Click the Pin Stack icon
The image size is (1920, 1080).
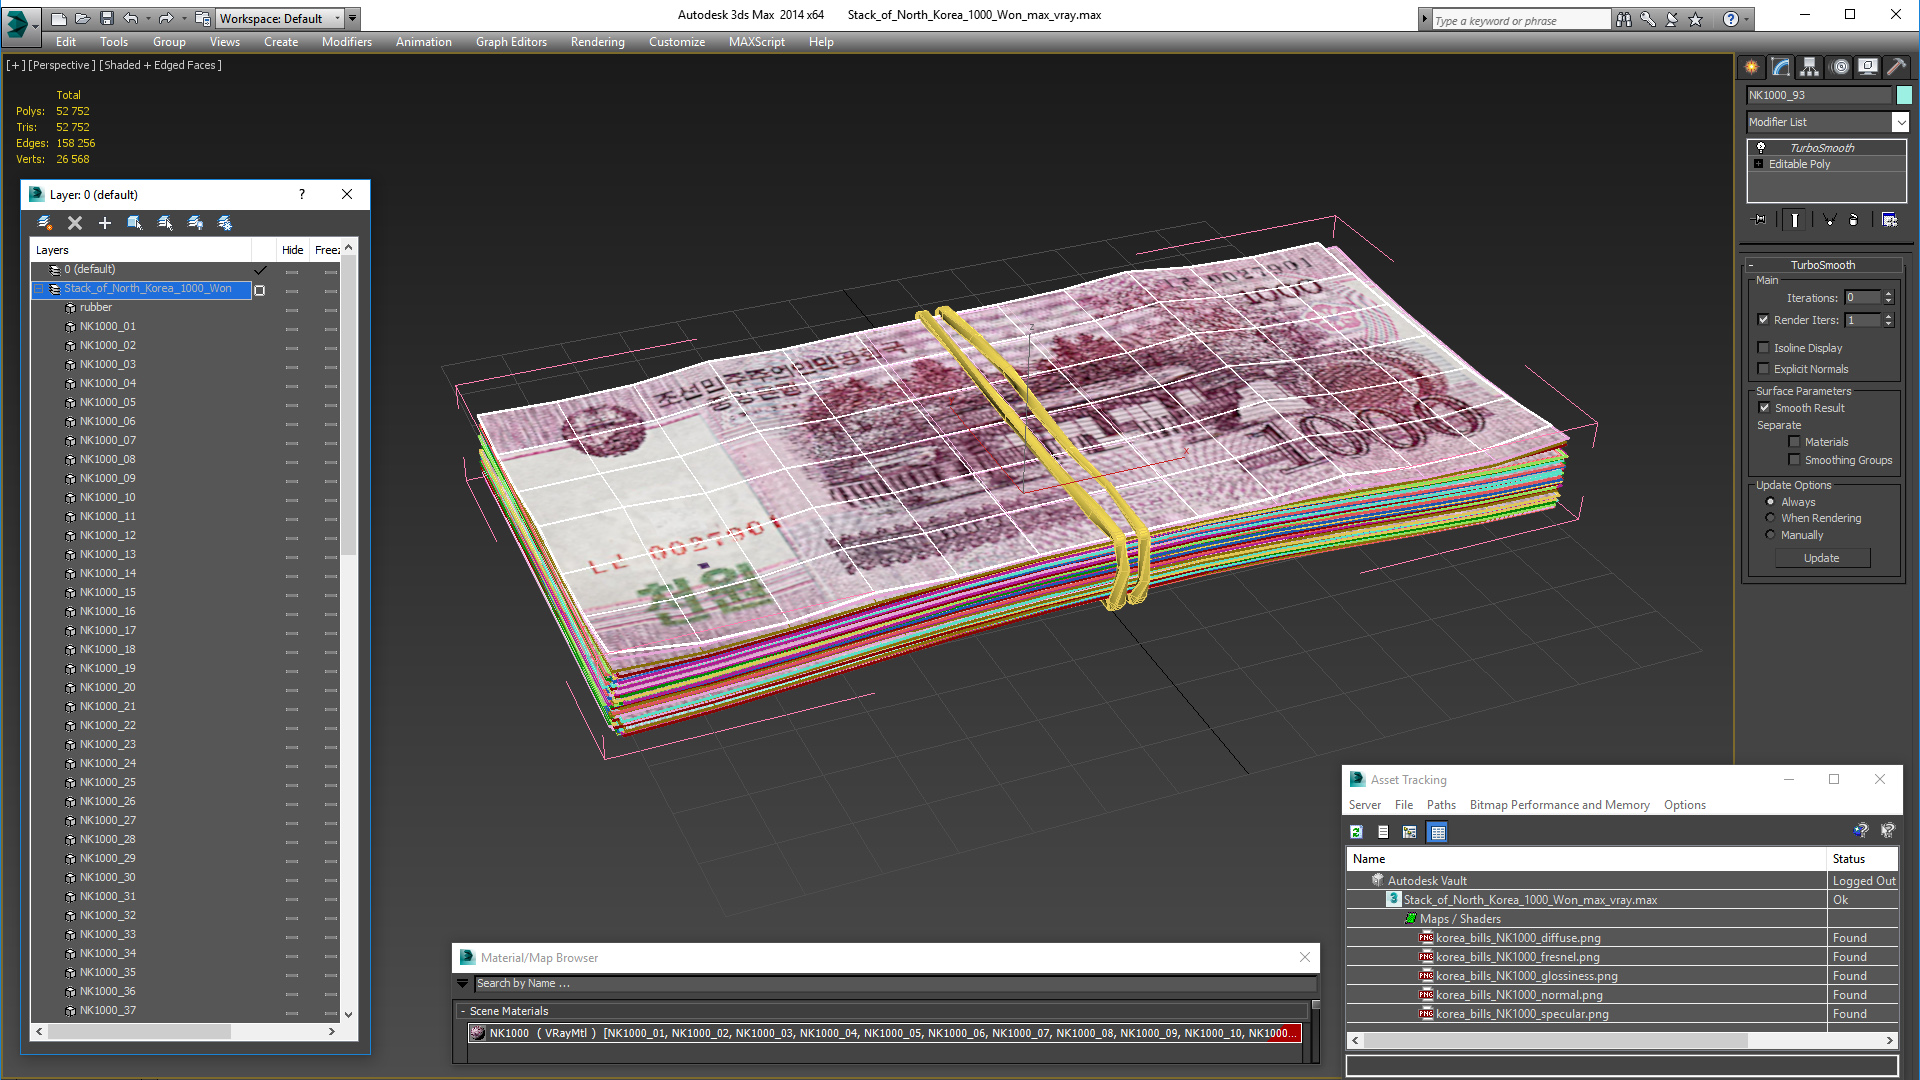(1760, 220)
